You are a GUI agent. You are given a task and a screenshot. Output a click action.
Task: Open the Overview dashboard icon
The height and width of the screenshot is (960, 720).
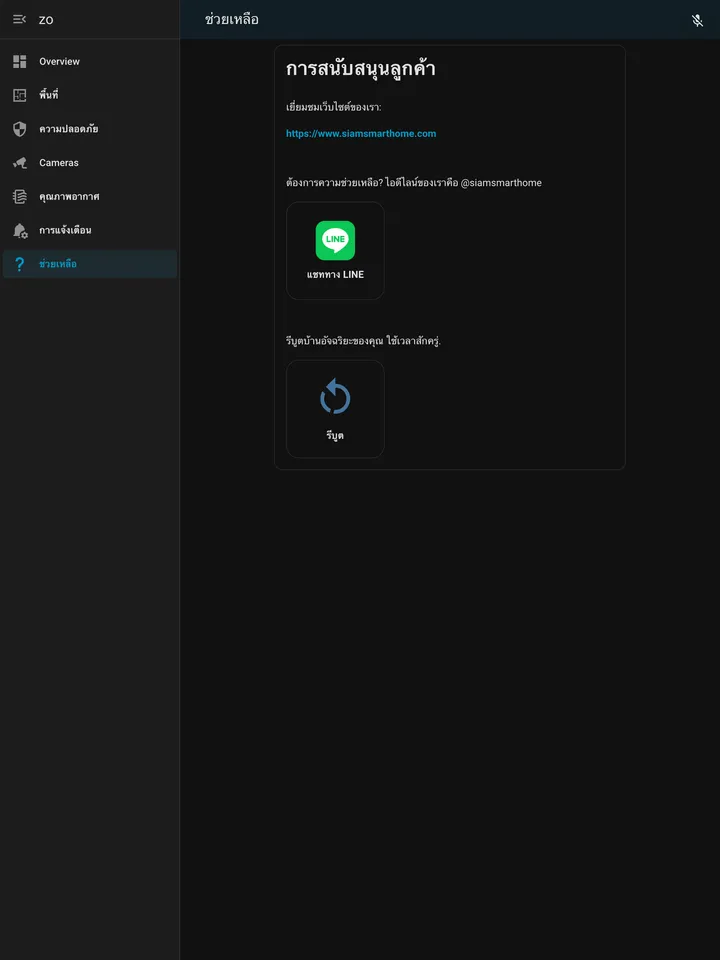coord(20,61)
